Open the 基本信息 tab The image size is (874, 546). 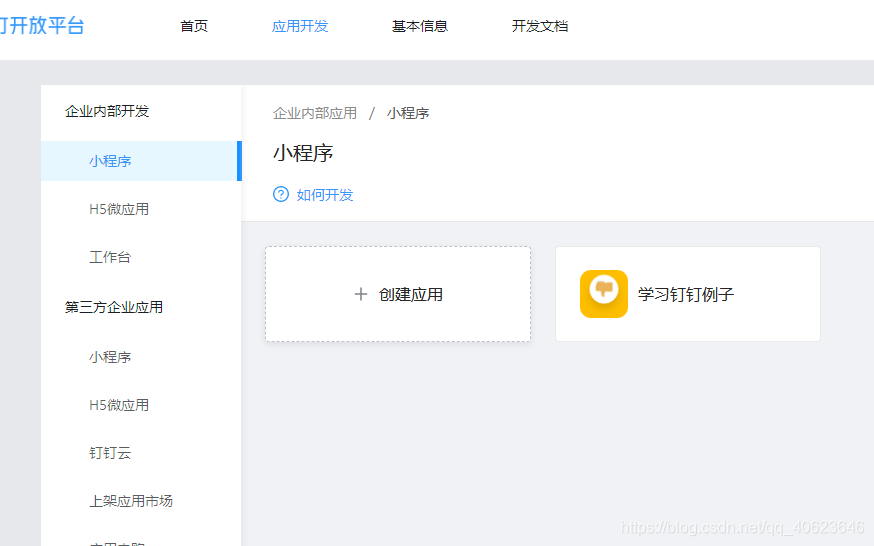tap(420, 26)
